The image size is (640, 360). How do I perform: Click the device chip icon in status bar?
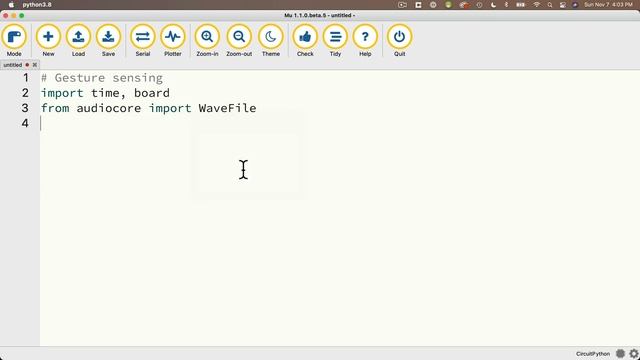pyautogui.click(x=620, y=353)
